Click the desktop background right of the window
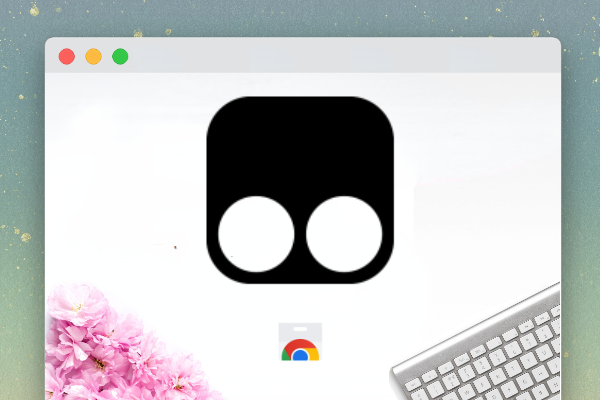 [580, 200]
